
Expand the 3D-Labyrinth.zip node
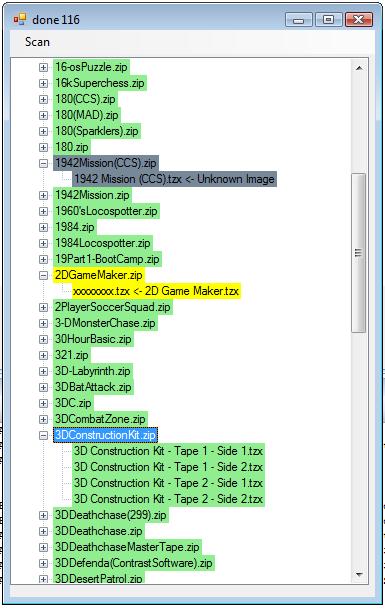[43, 371]
